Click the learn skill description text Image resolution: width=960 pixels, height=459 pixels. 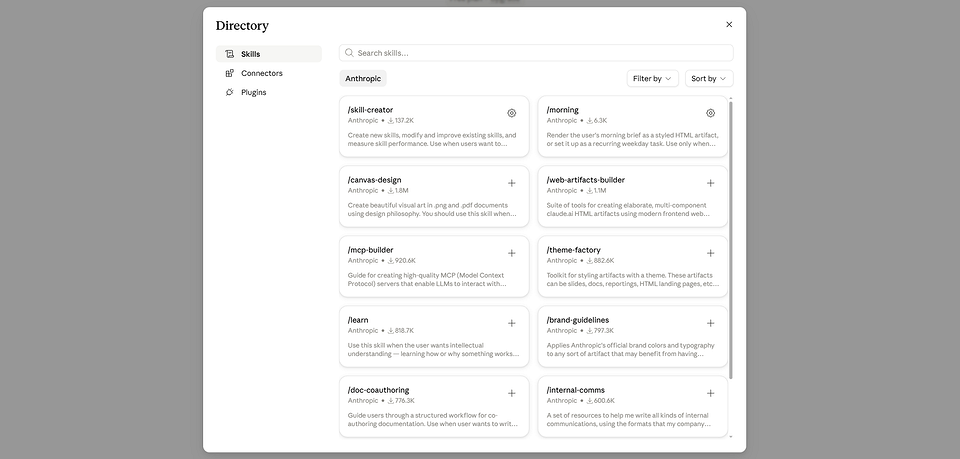pos(433,349)
